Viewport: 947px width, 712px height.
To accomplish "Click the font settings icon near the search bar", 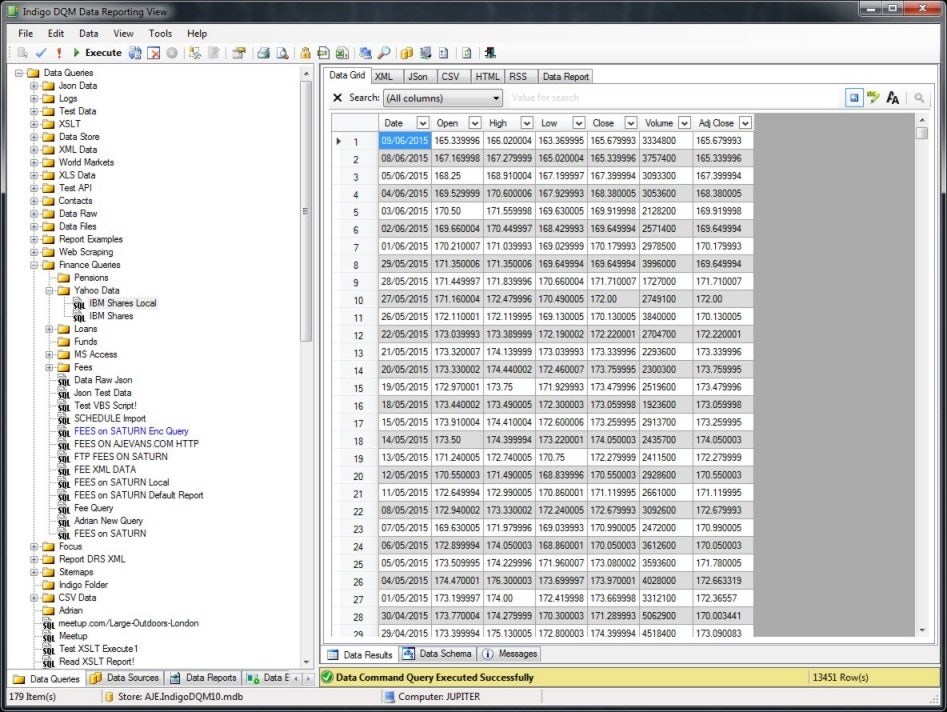I will click(893, 99).
